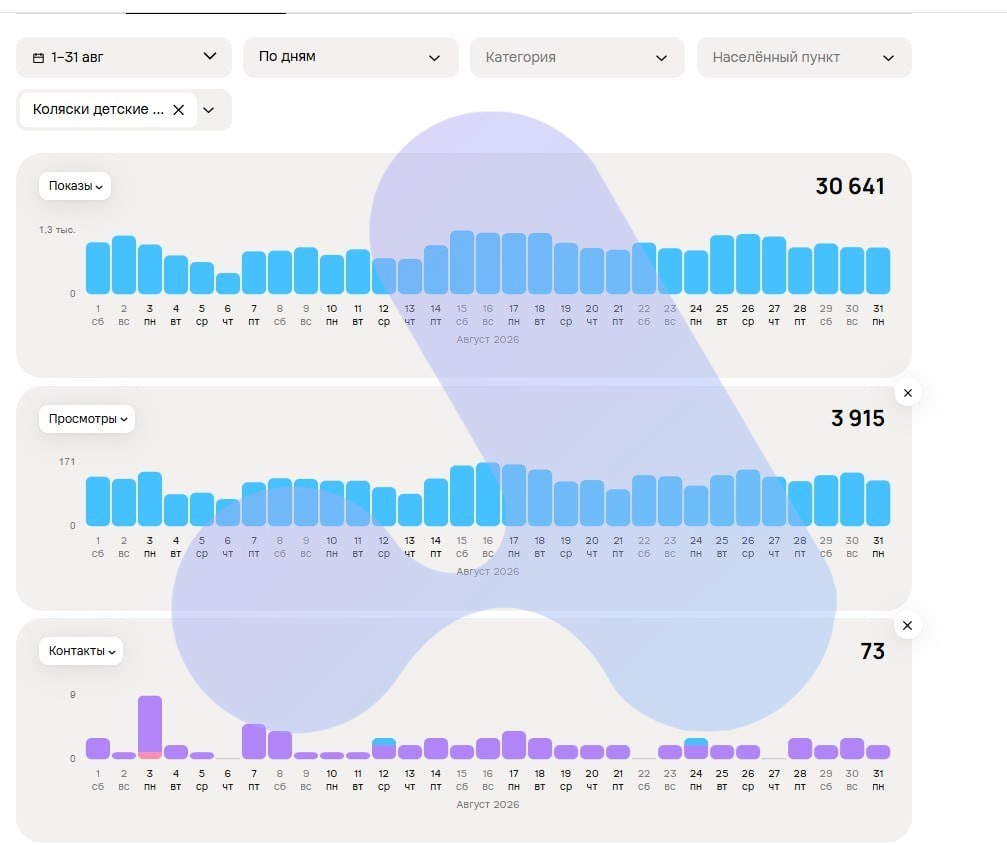Click the Просмотры bar for 3 пн
Screen dimensions: 1007x845
(150, 500)
